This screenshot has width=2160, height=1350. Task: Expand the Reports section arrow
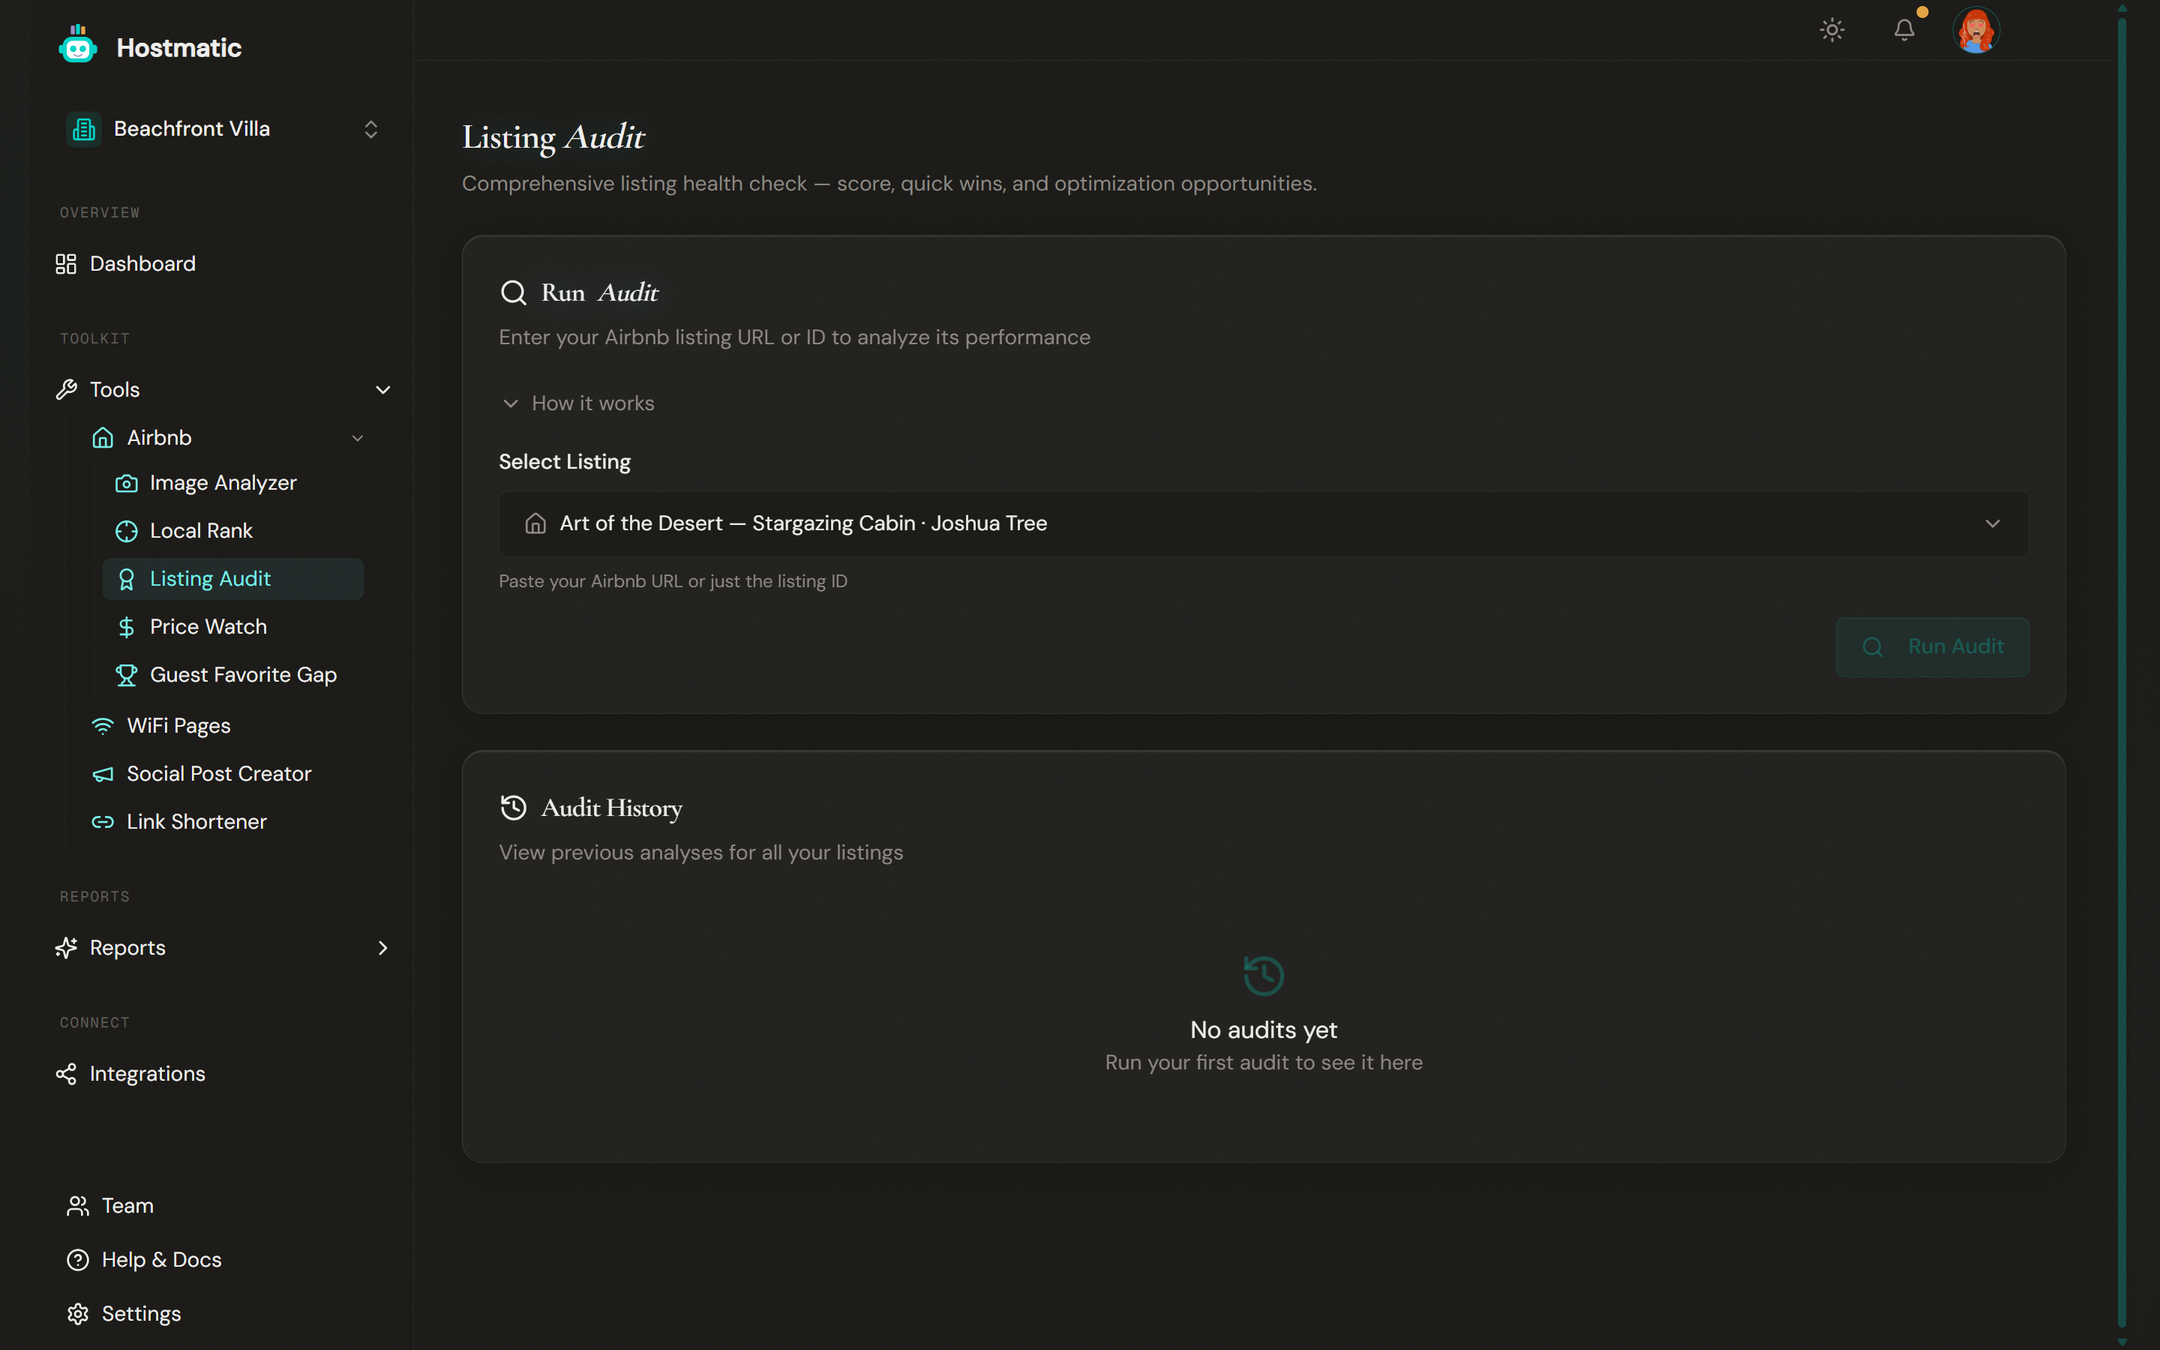tap(382, 948)
